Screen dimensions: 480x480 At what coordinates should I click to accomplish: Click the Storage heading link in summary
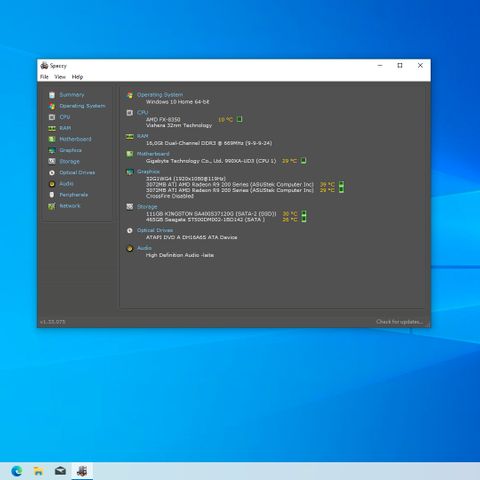147,207
